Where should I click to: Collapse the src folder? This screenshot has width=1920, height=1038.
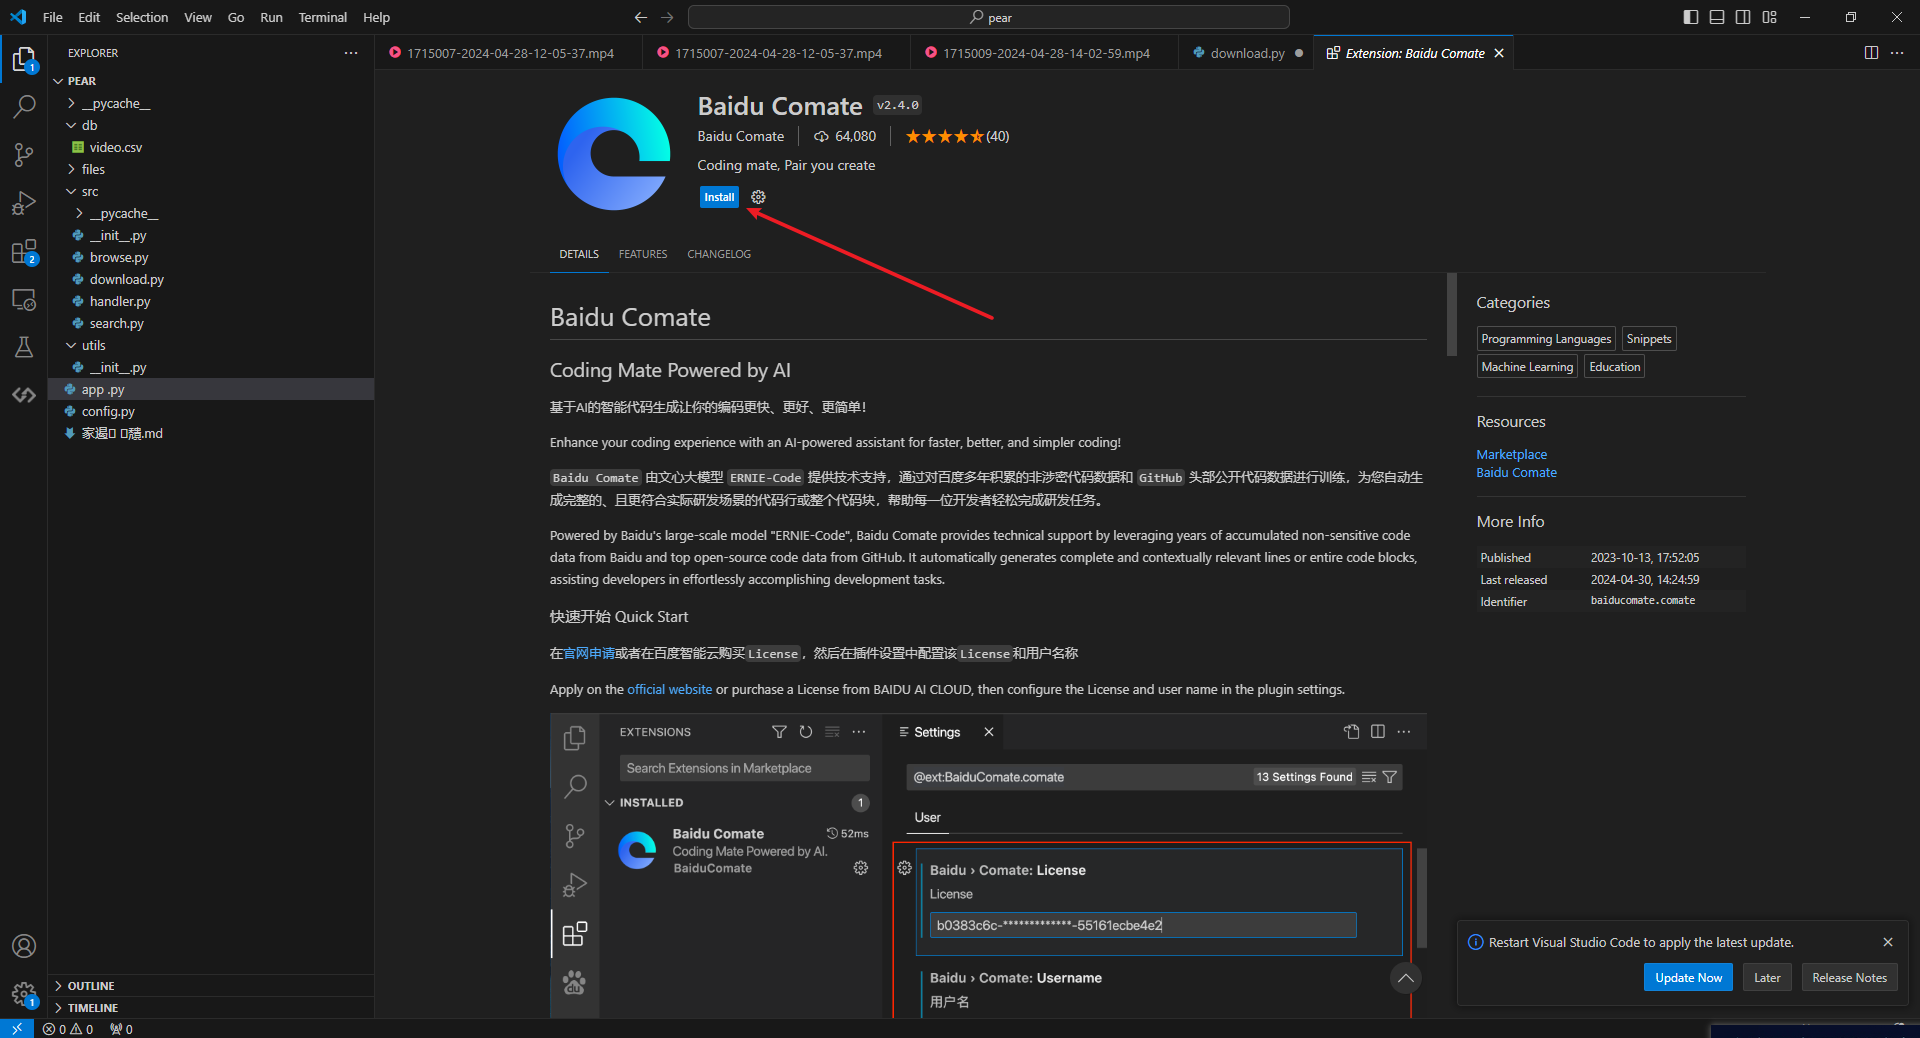tap(211, 191)
